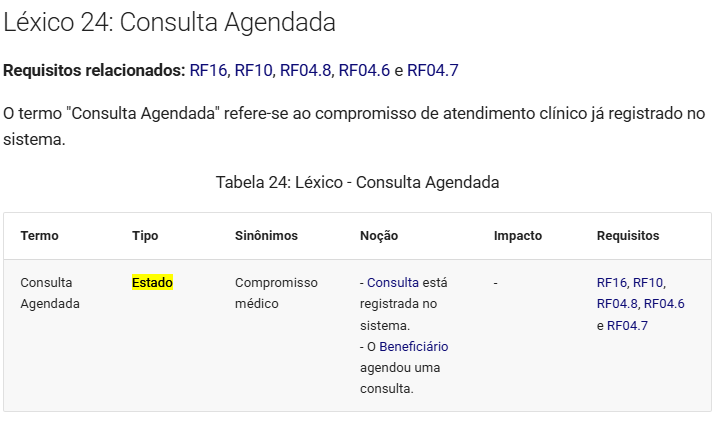Open RF10 link inside the table's Requisitos column

click(x=648, y=282)
